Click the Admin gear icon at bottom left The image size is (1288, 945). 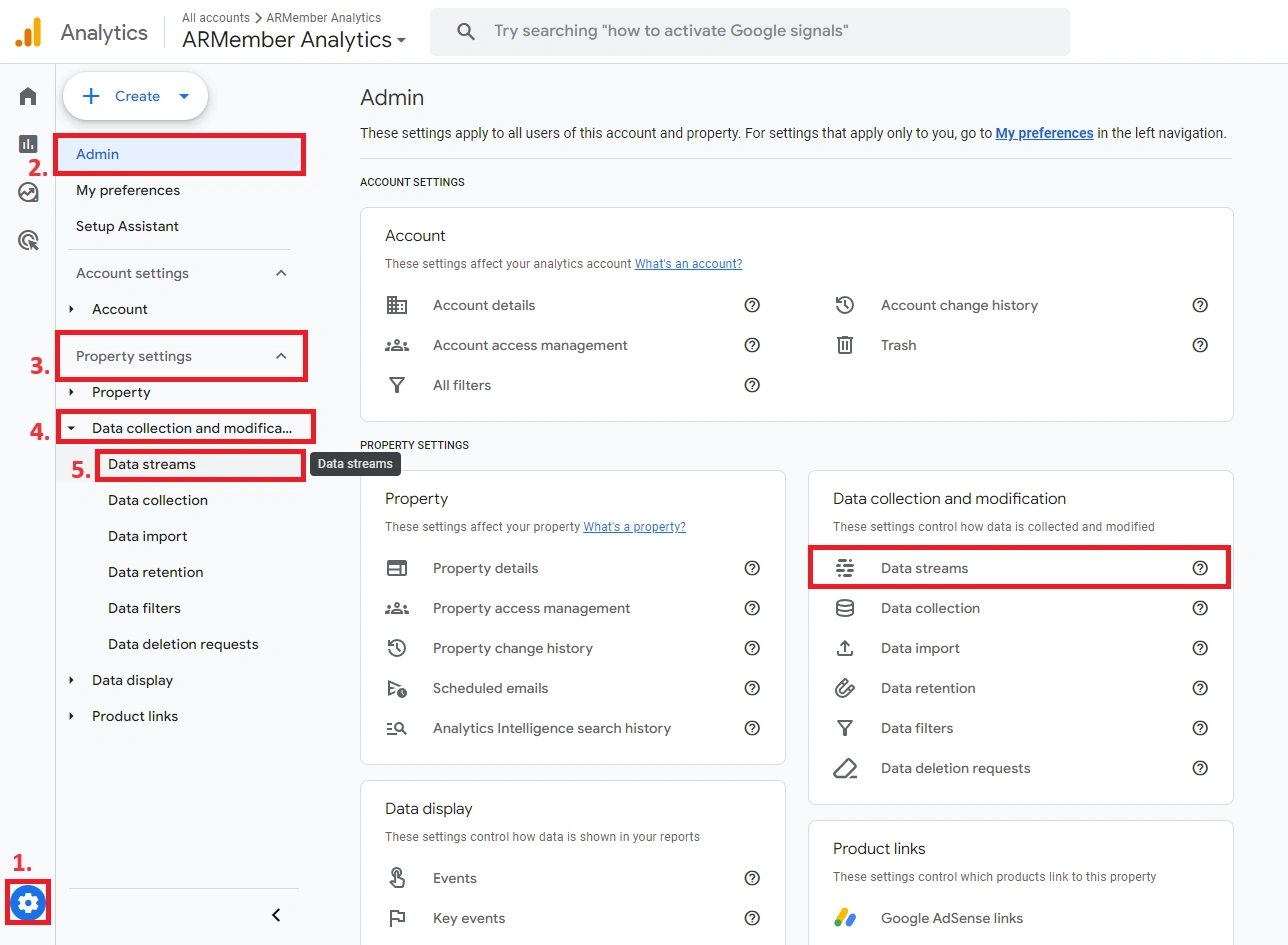pyautogui.click(x=28, y=903)
